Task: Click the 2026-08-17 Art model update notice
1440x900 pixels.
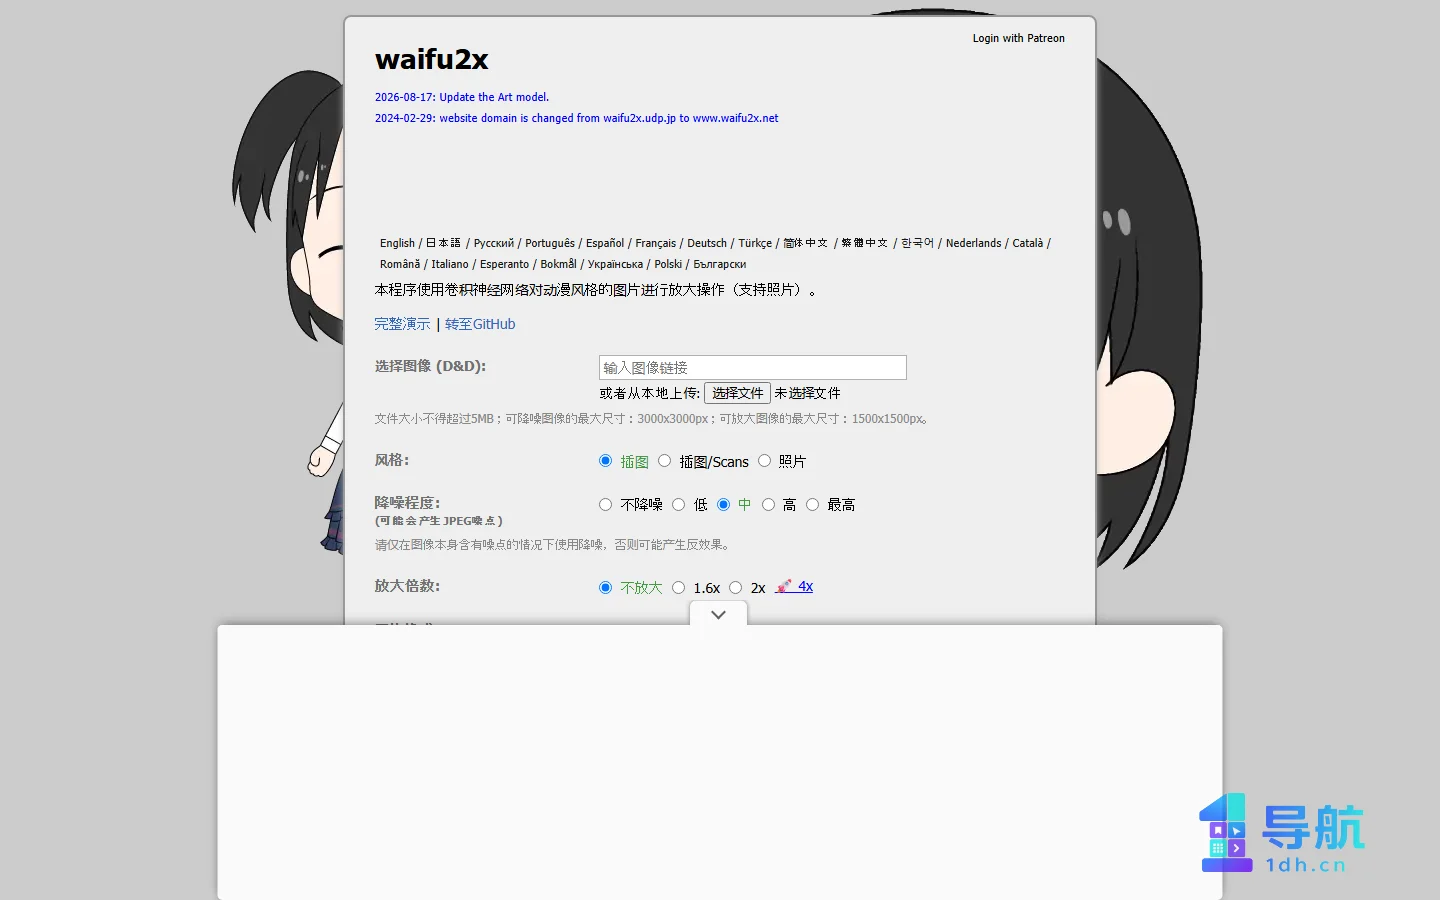Action: [x=462, y=97]
